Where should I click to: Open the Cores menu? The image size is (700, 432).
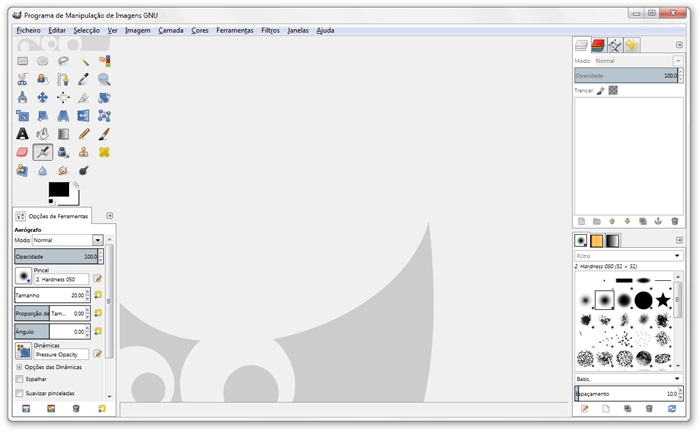200,30
